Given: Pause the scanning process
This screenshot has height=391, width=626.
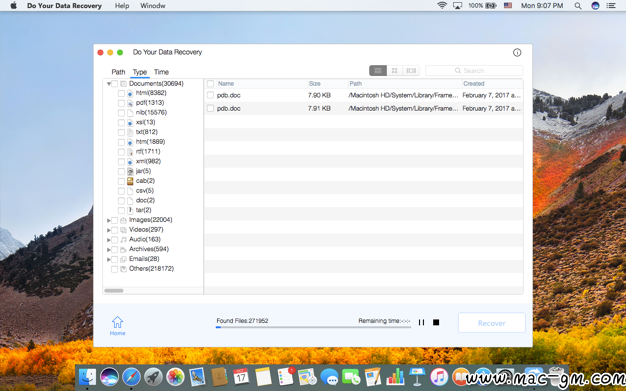Looking at the screenshot, I should (421, 322).
